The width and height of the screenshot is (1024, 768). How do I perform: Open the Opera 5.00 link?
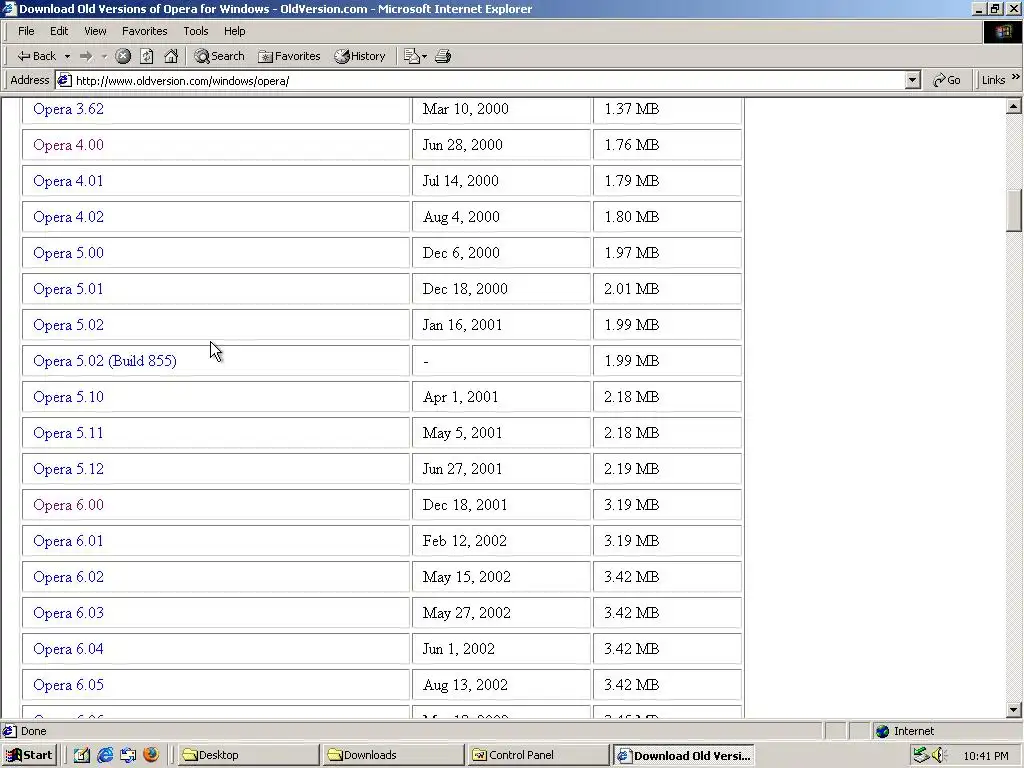click(x=69, y=253)
